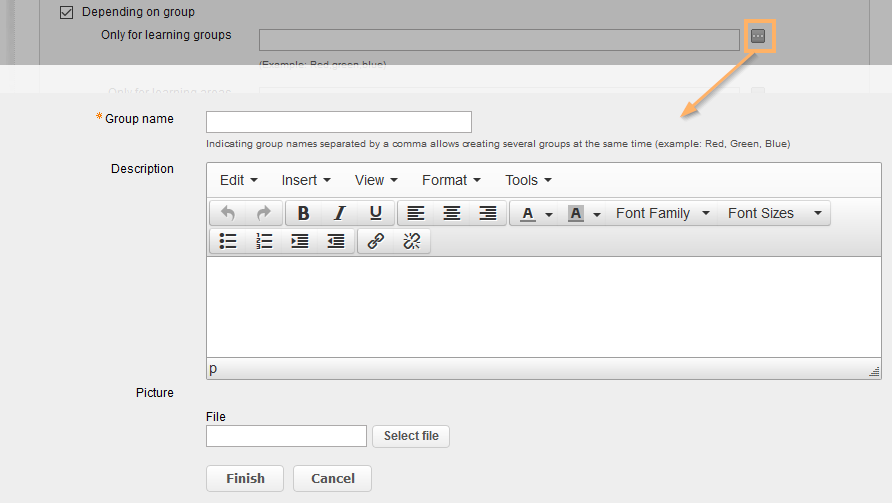Click the Undo arrow icon
892x503 pixels.
pos(228,213)
